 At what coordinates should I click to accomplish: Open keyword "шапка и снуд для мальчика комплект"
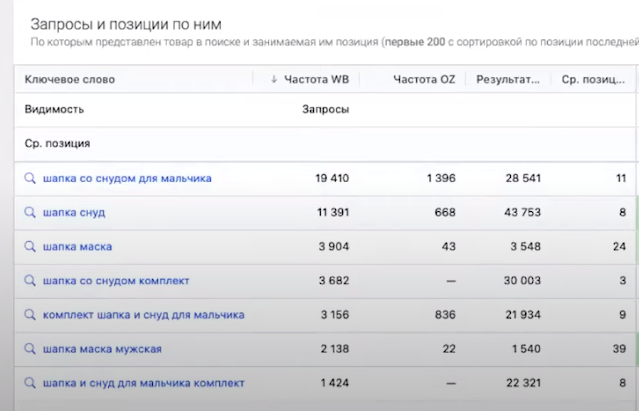pyautogui.click(x=143, y=383)
